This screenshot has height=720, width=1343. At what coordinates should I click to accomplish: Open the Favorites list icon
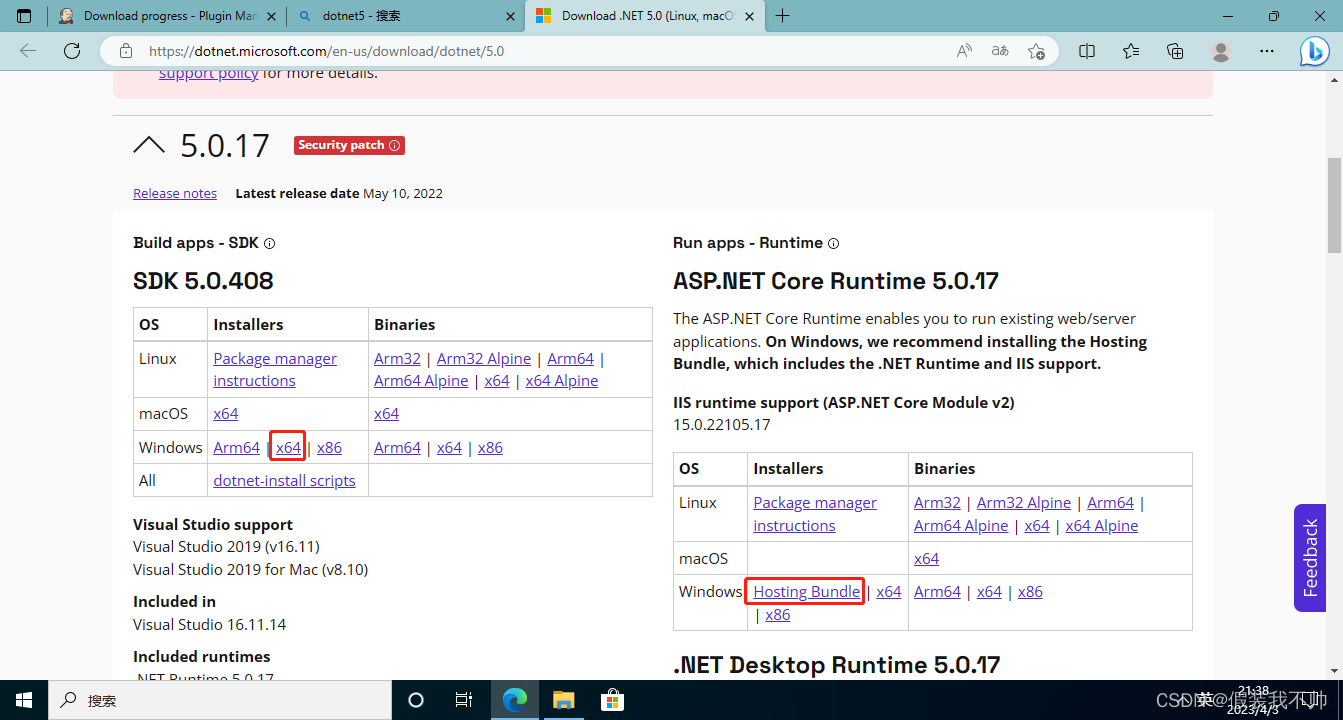coord(1131,51)
